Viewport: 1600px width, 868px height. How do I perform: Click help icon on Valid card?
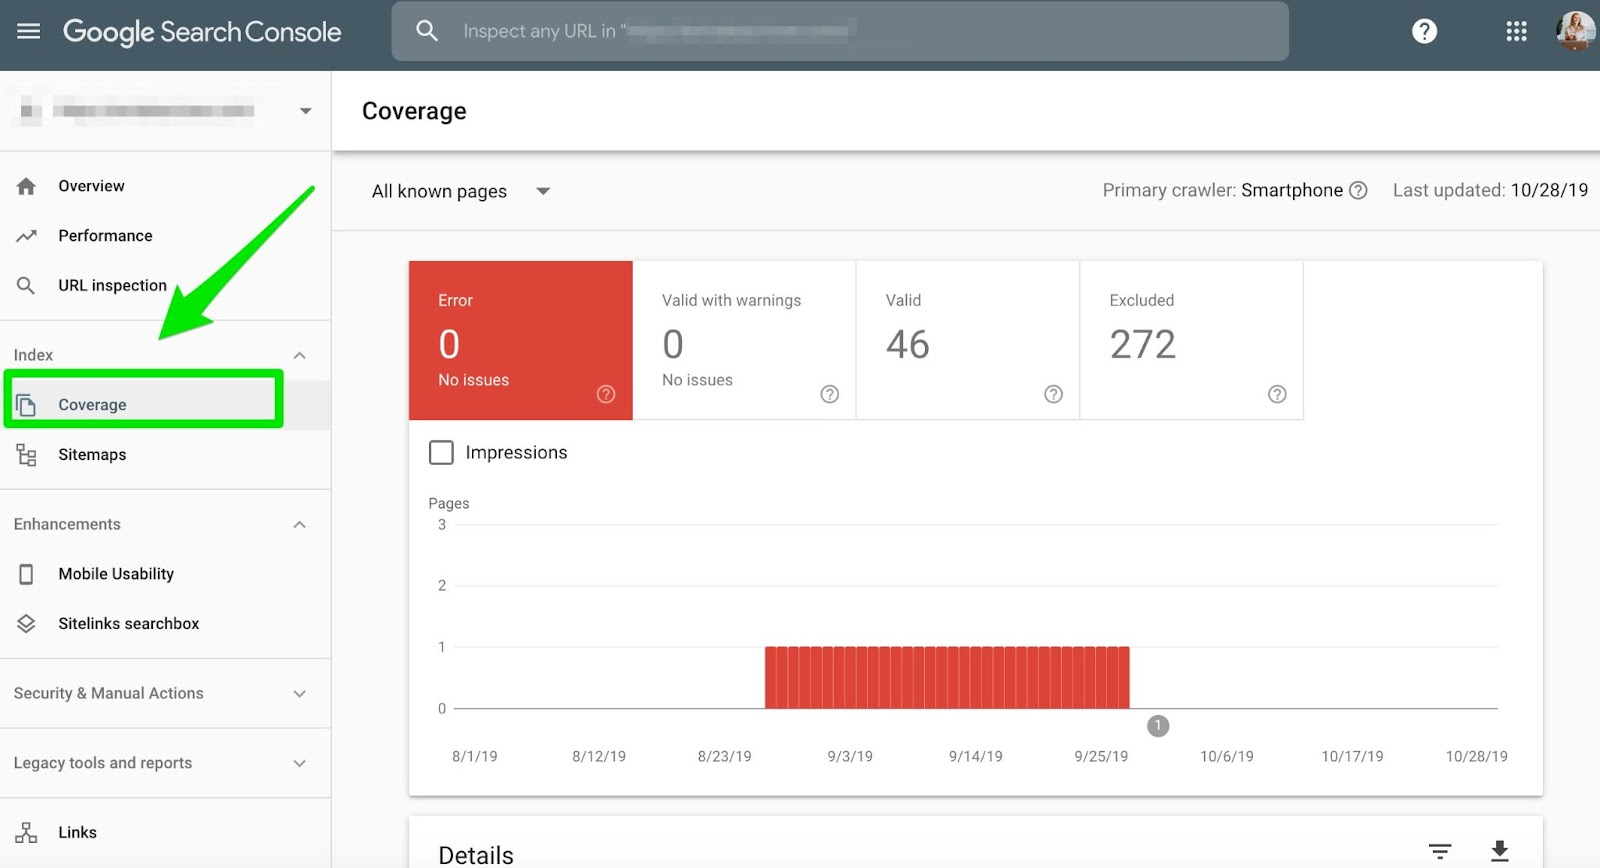[x=1053, y=394]
